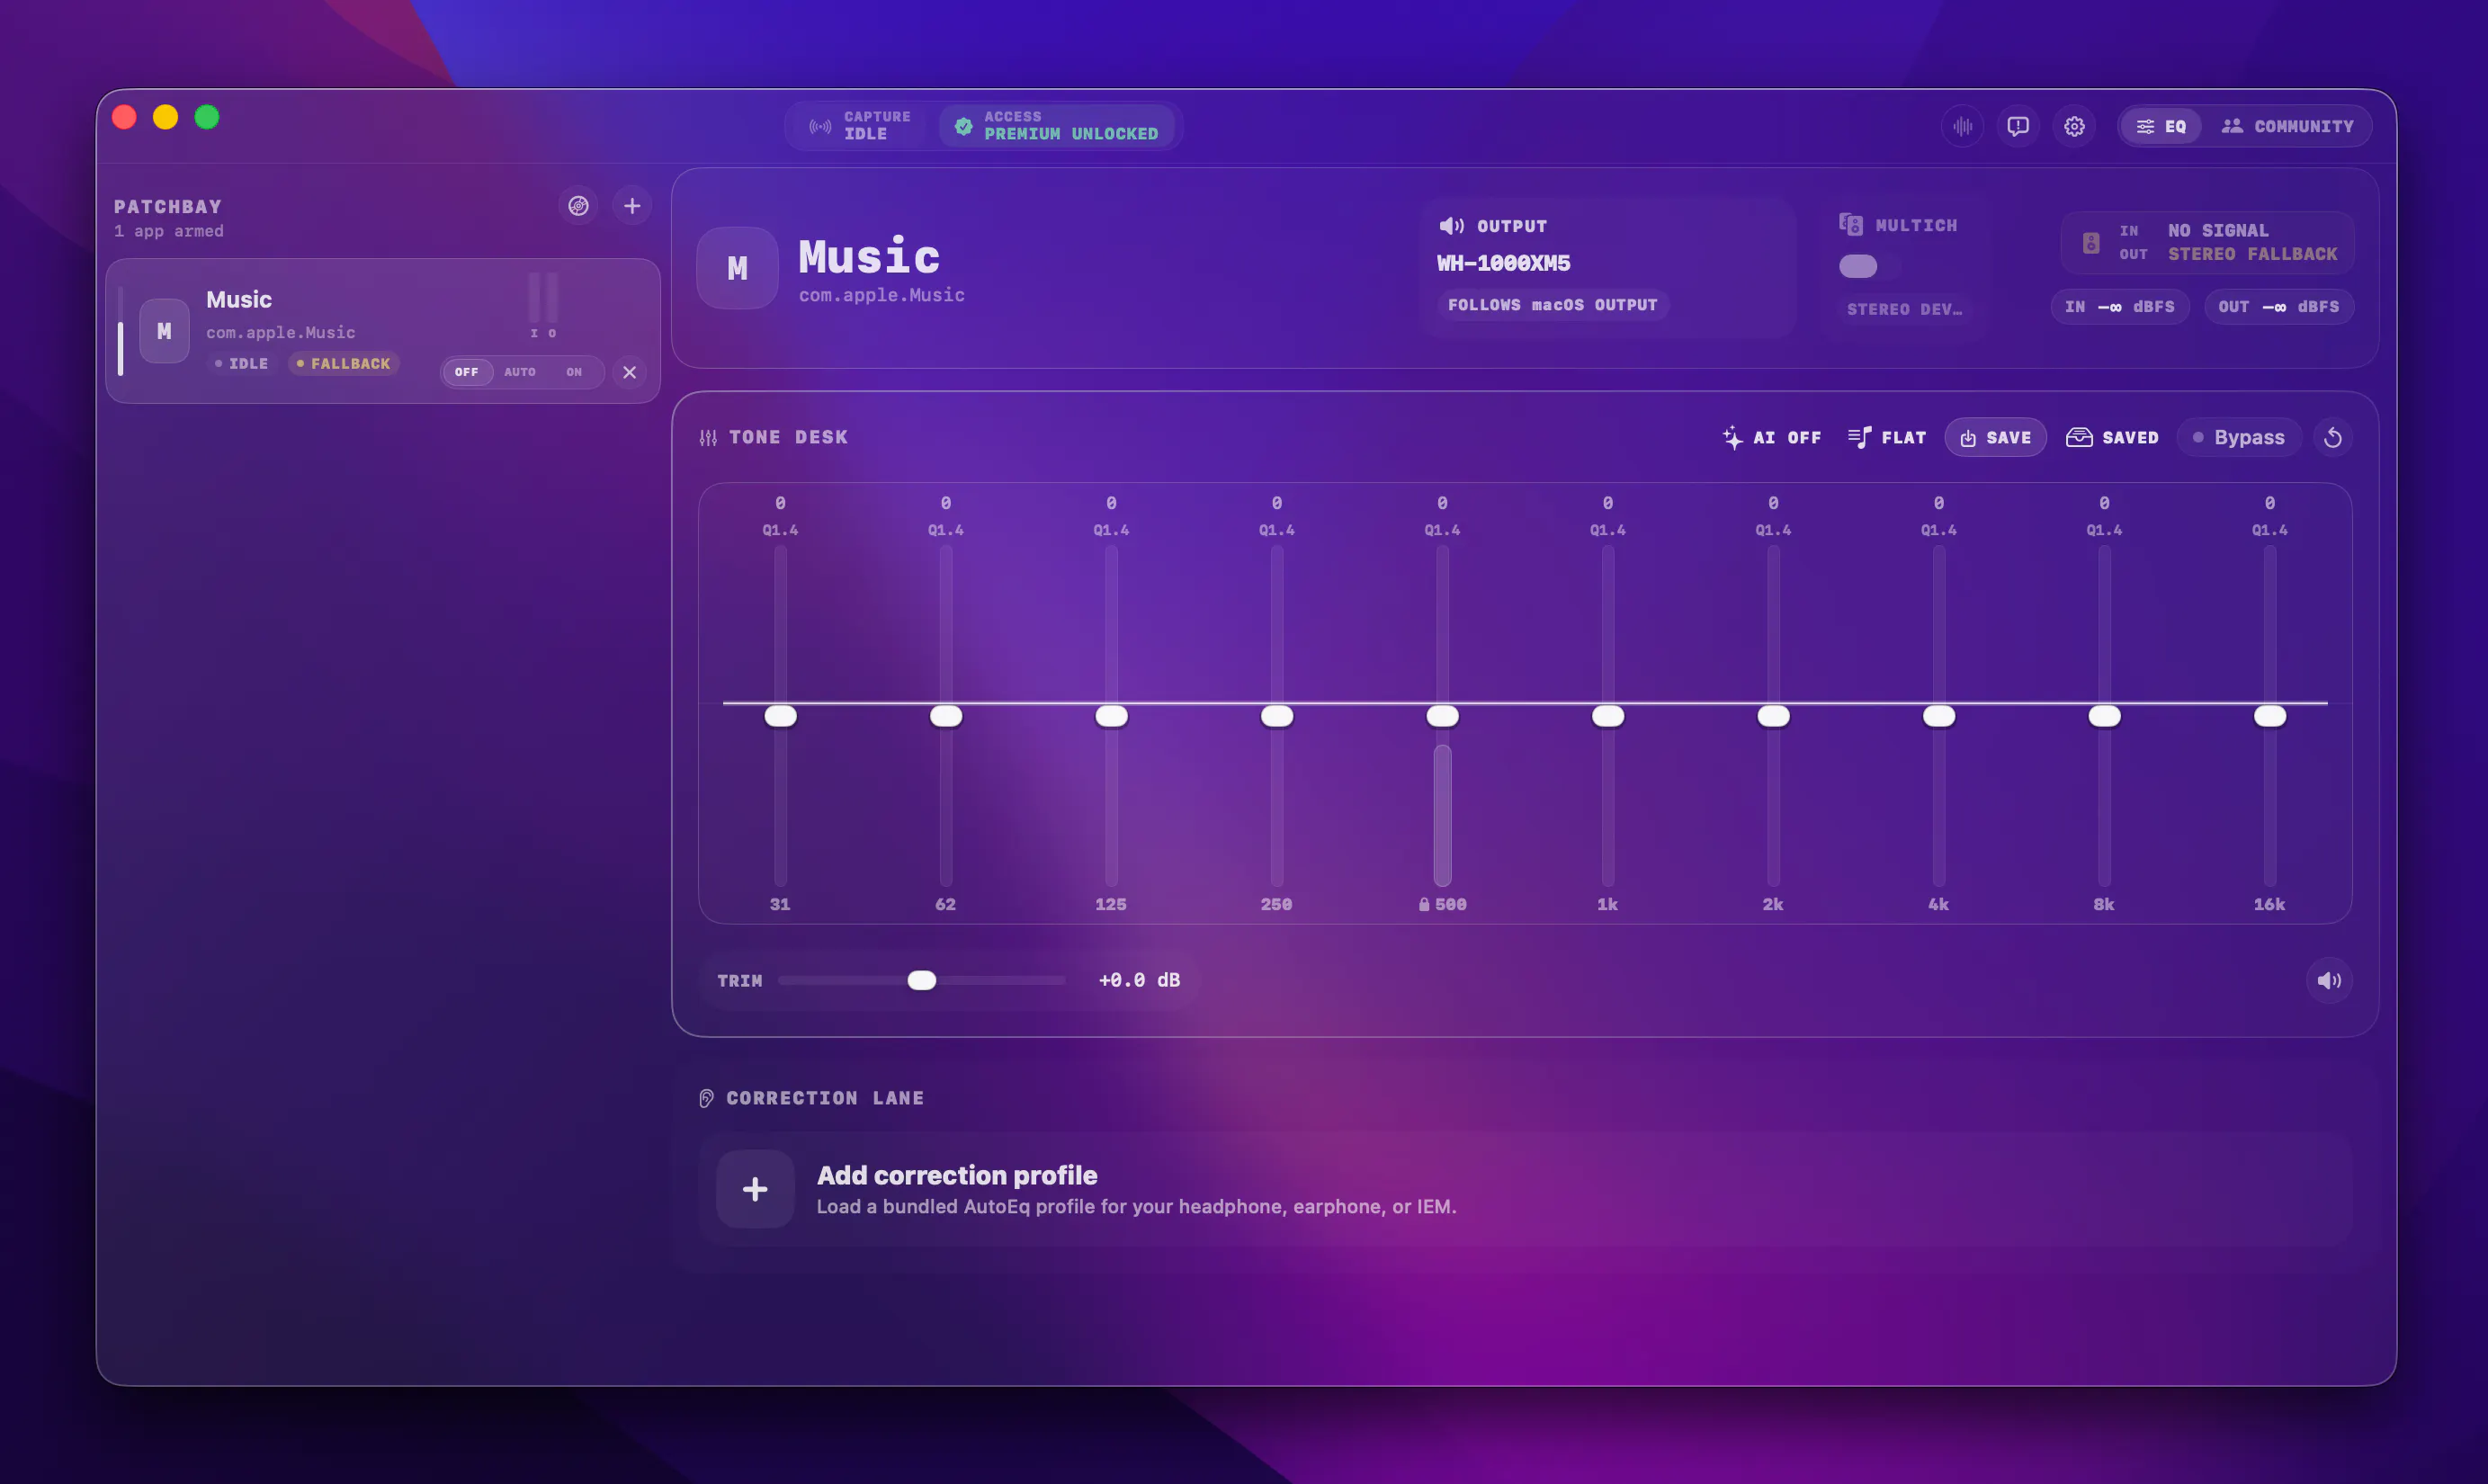The image size is (2488, 1484).
Task: Set Music routing mode to ON
Action: [574, 372]
